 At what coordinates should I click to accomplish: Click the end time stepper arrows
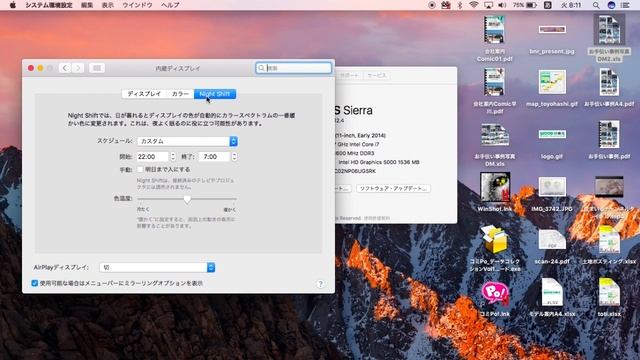pos(234,157)
